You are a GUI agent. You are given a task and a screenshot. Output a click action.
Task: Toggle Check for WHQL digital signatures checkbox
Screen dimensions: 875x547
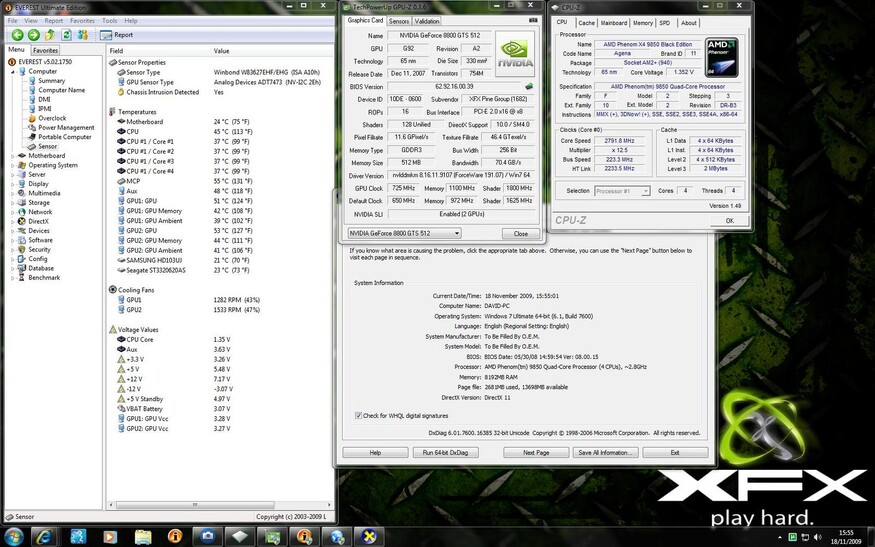click(x=358, y=415)
